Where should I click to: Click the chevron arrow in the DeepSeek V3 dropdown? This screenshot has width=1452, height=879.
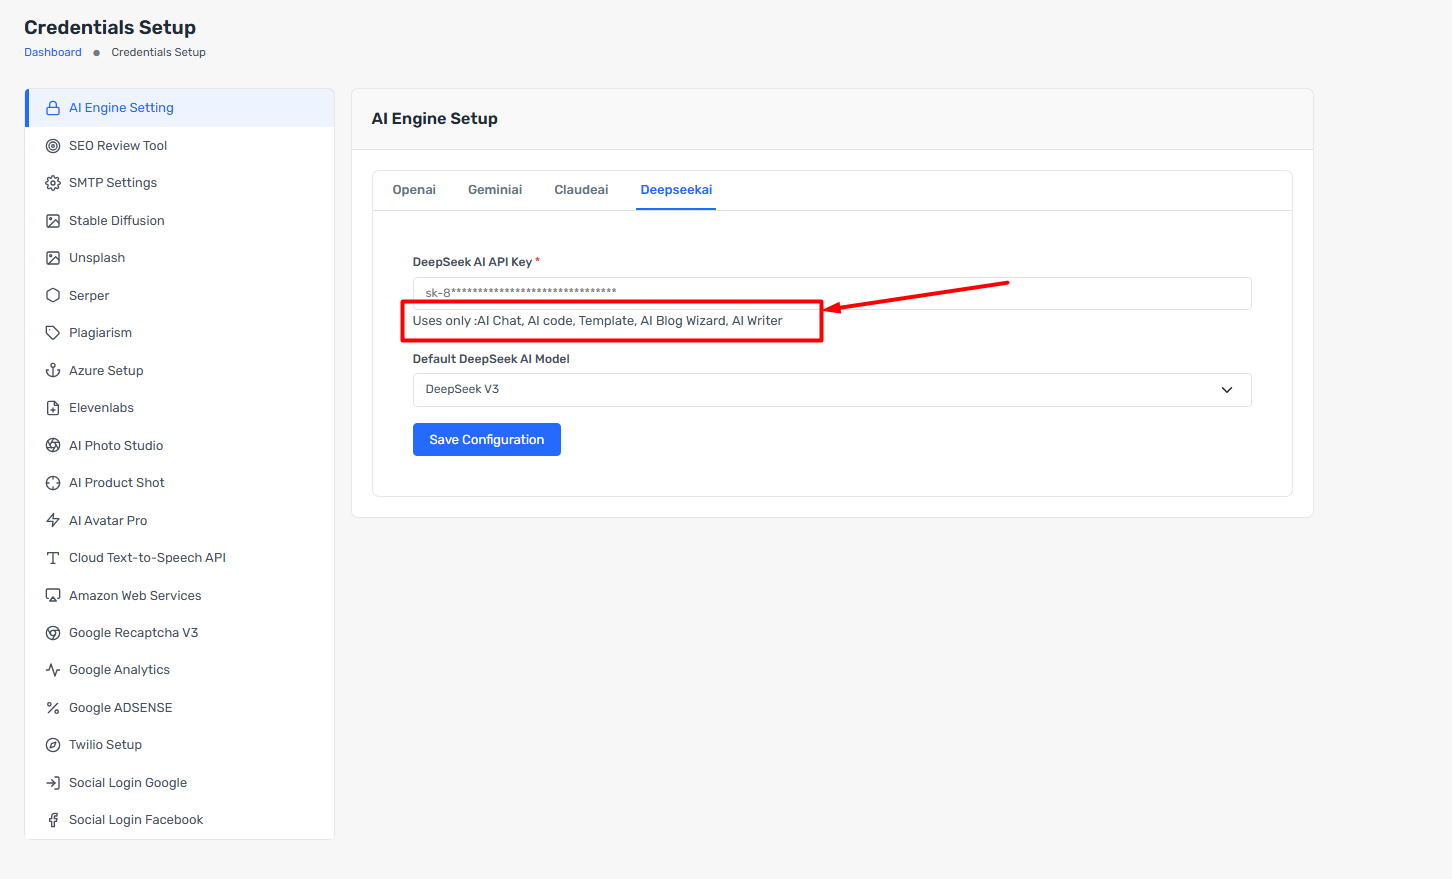click(x=1227, y=390)
